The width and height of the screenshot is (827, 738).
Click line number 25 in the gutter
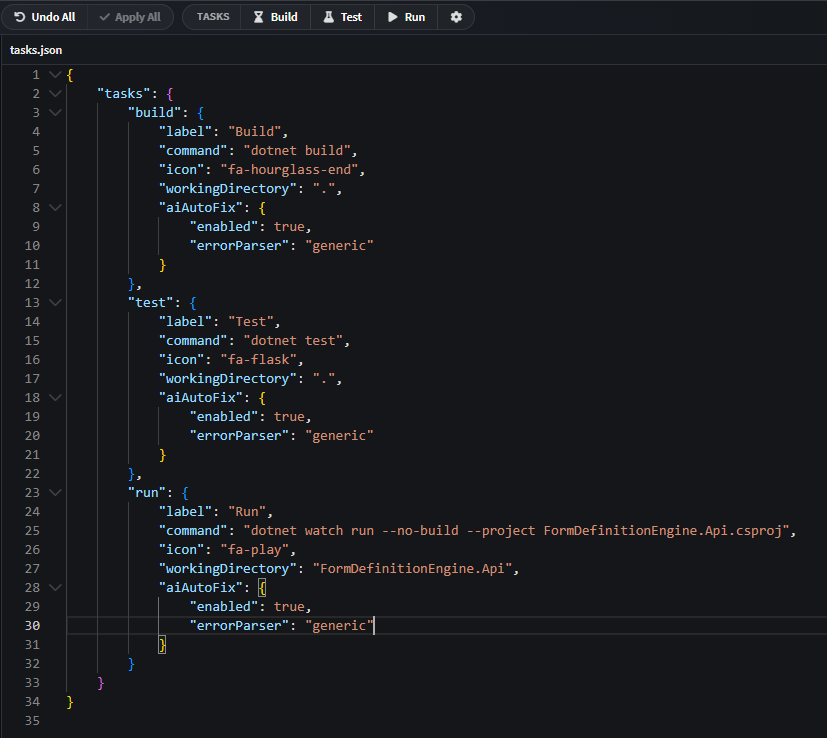pos(32,531)
